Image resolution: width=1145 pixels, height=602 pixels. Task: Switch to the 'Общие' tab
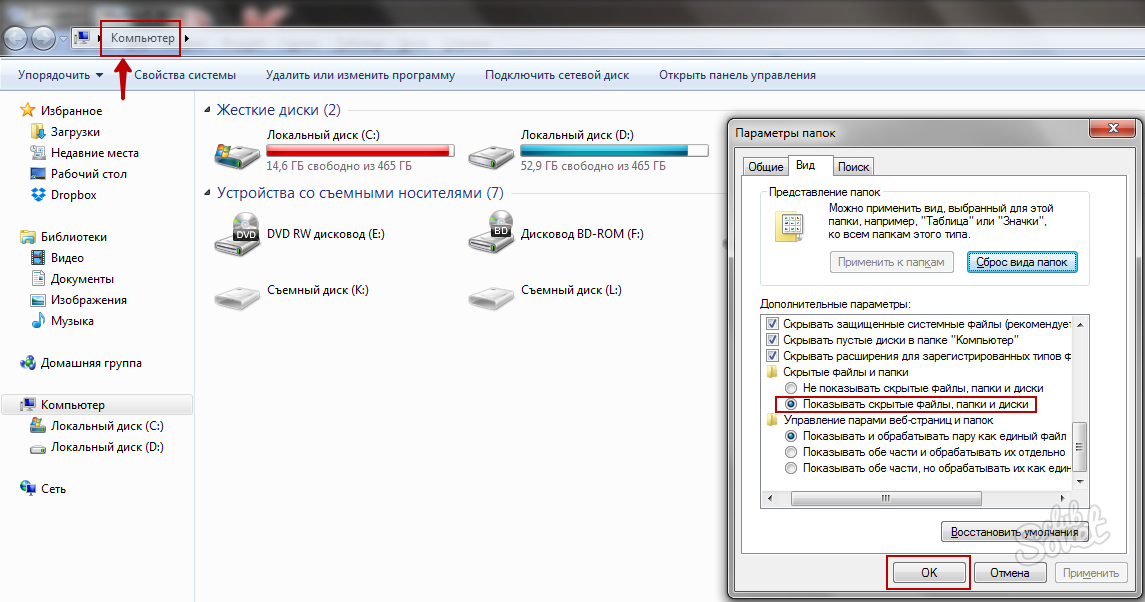tap(765, 167)
